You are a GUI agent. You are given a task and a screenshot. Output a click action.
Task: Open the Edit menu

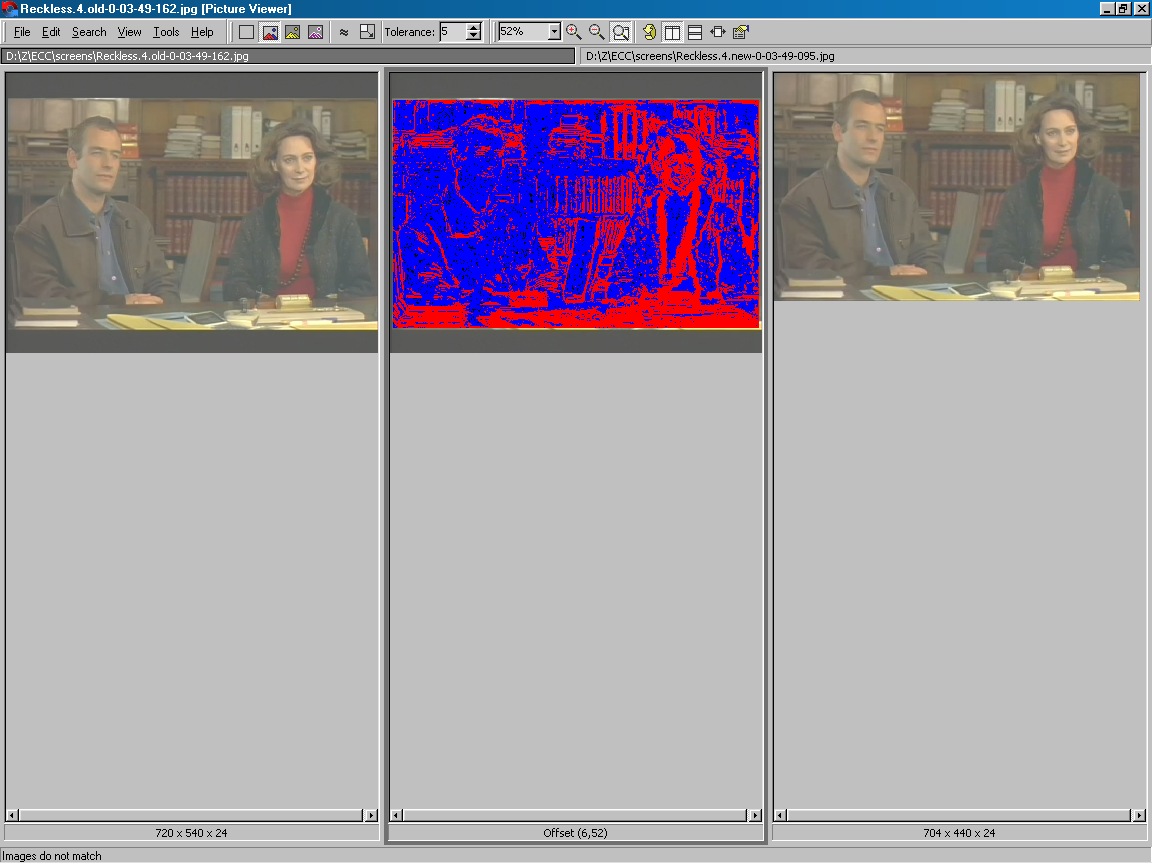click(x=51, y=32)
